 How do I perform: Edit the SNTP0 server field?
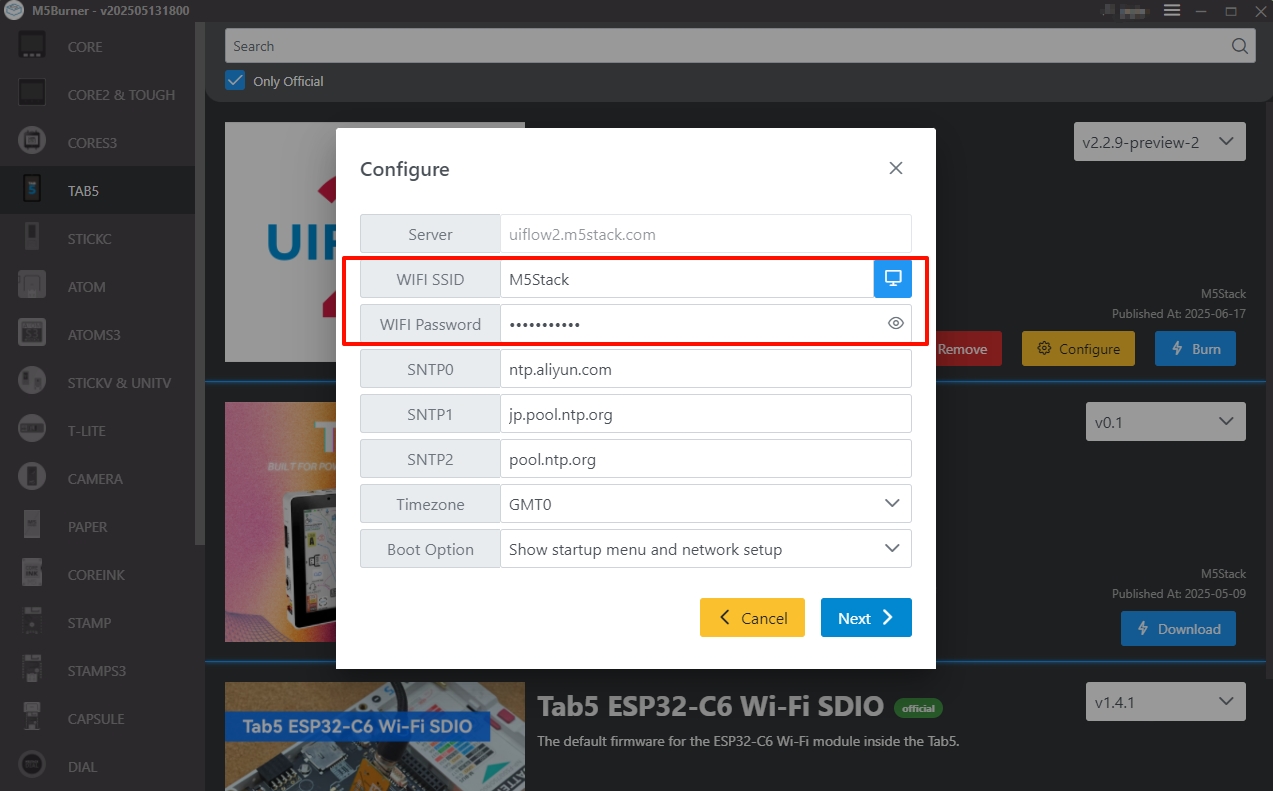[705, 369]
